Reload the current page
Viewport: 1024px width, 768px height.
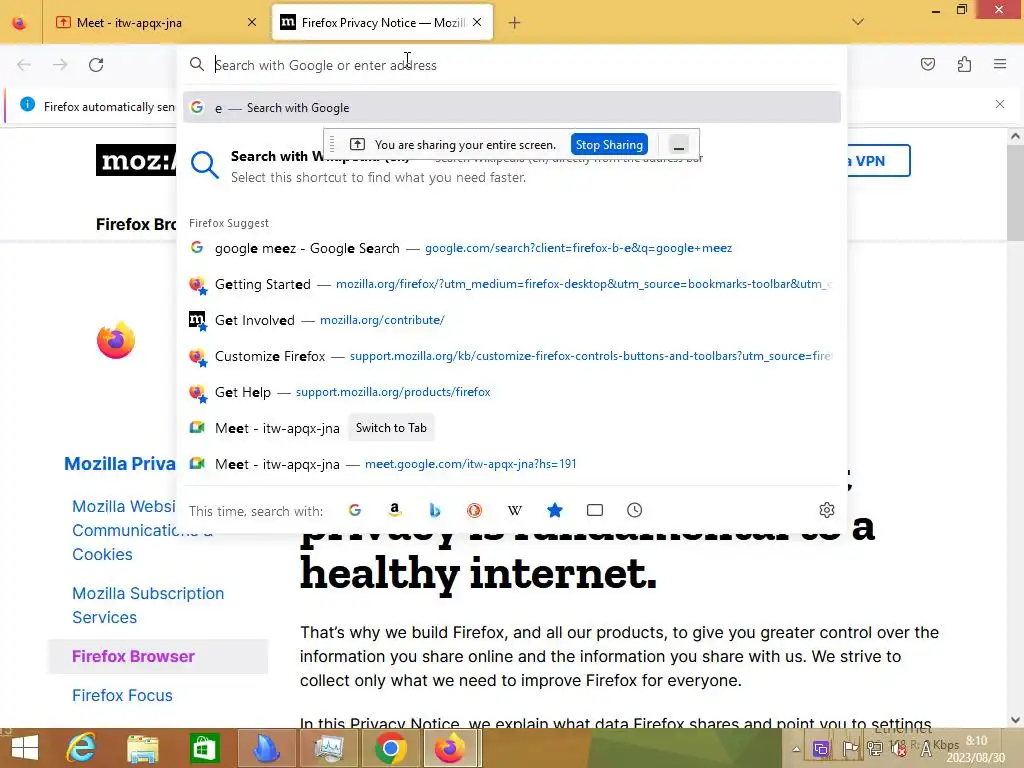click(96, 65)
